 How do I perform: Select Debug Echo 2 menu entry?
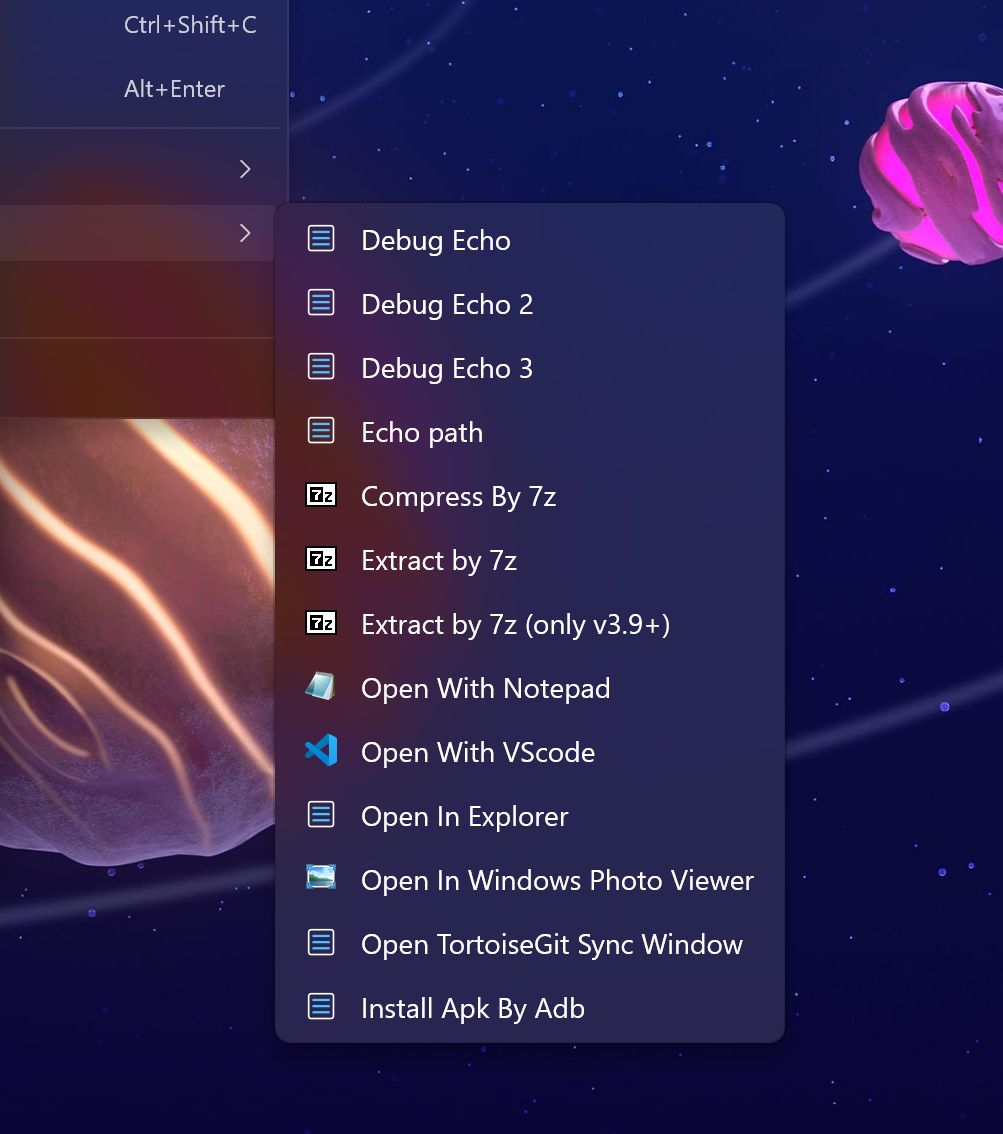[529, 304]
